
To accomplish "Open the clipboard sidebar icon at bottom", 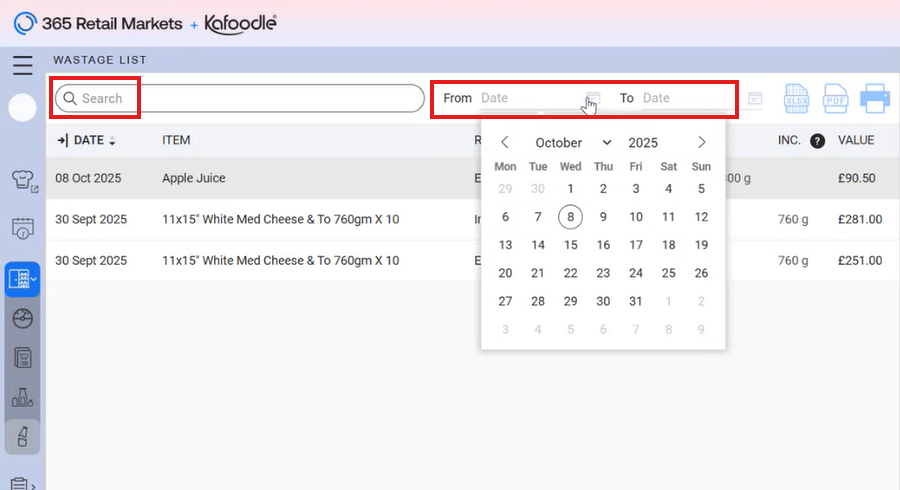I will coord(22,483).
